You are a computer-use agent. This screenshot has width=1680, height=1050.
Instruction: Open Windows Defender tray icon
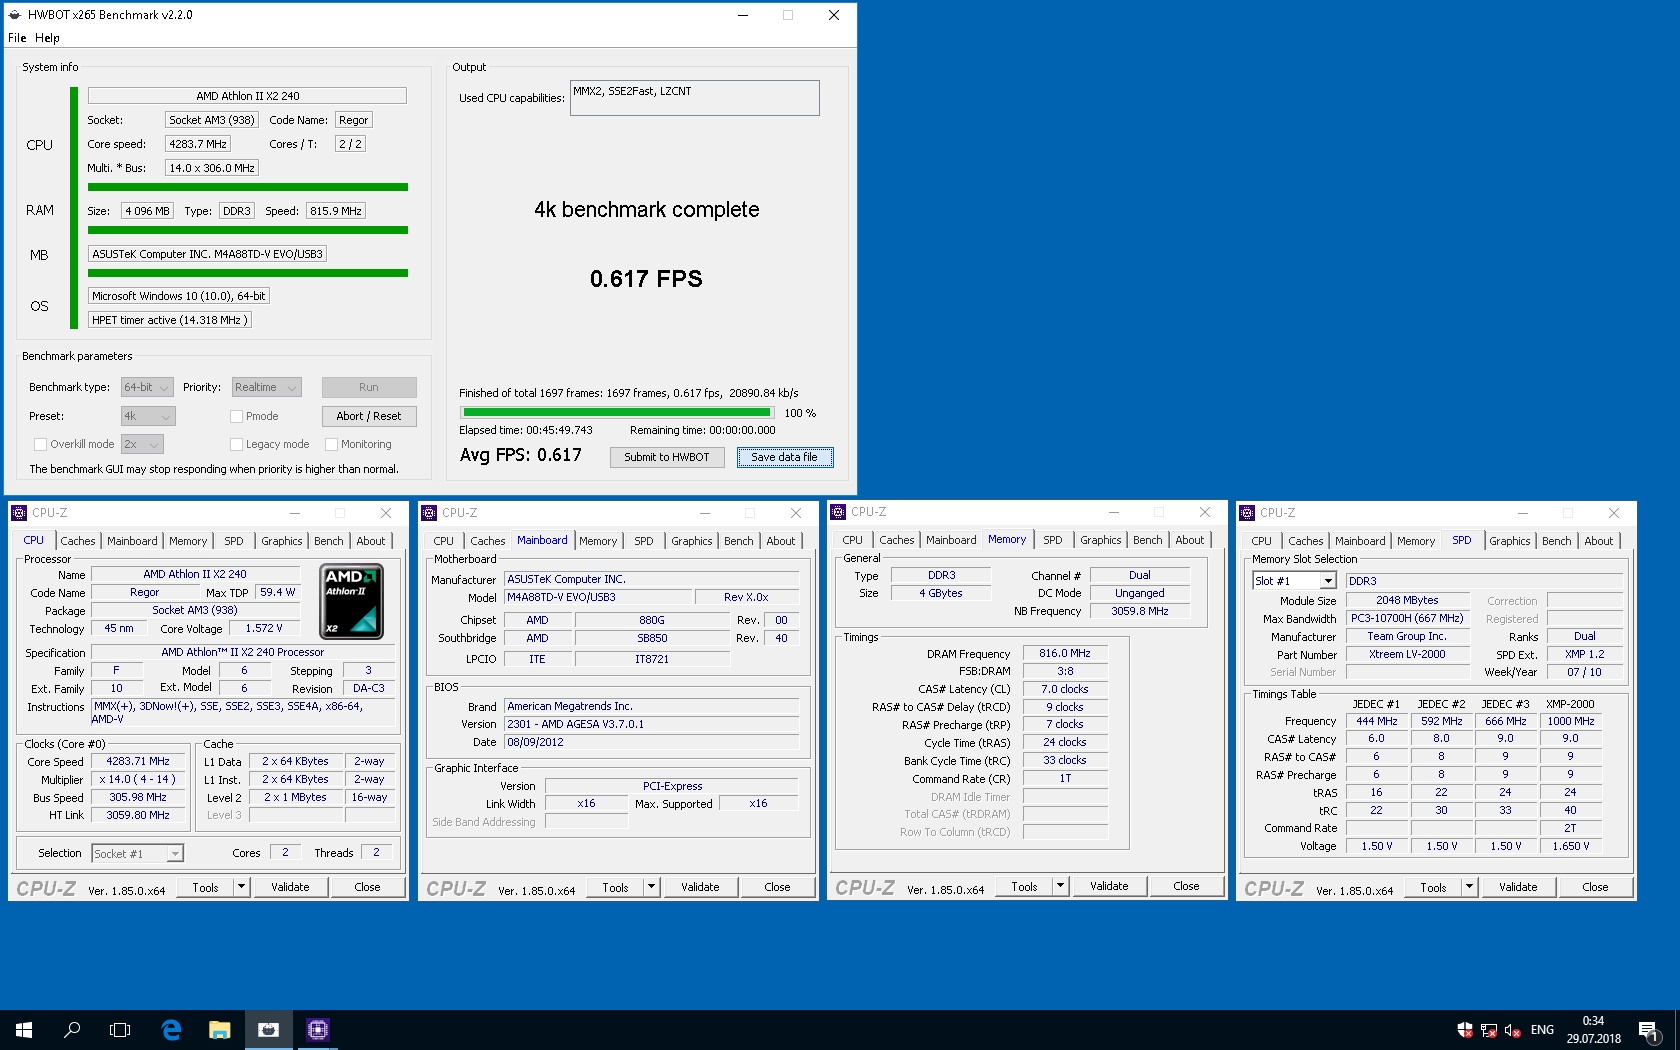(1465, 1030)
